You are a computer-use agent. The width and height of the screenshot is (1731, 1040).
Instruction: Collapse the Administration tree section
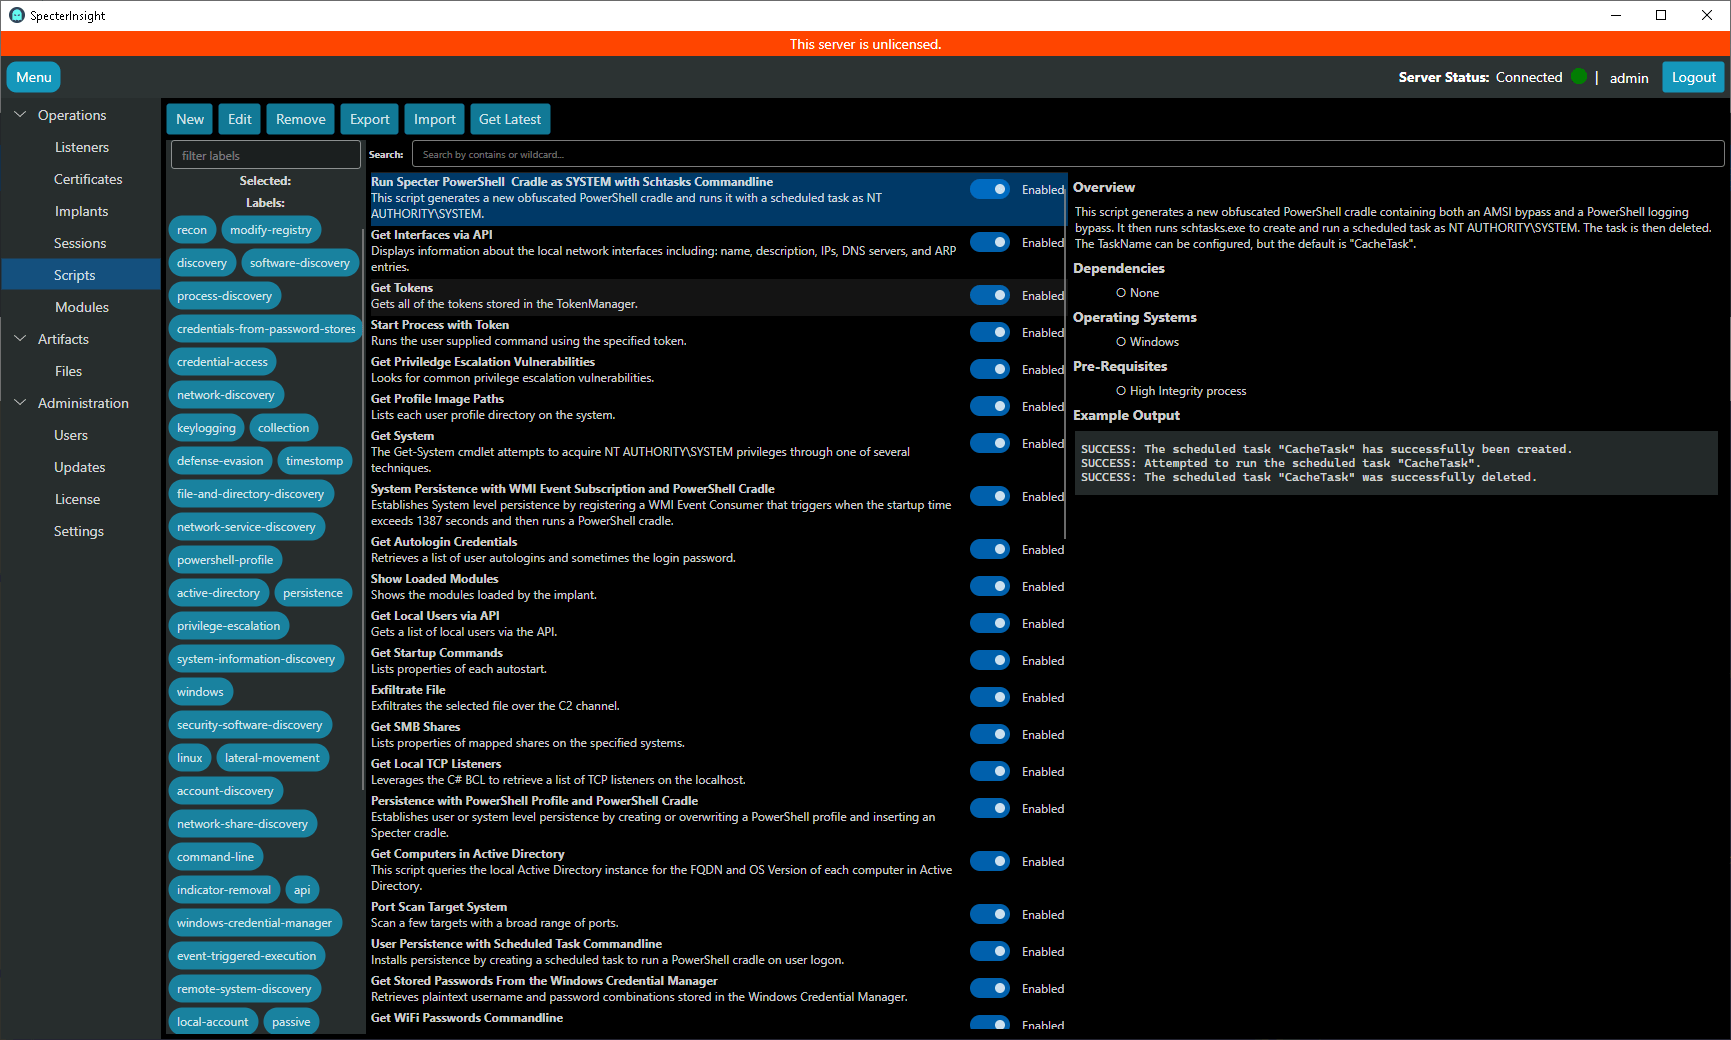20,403
